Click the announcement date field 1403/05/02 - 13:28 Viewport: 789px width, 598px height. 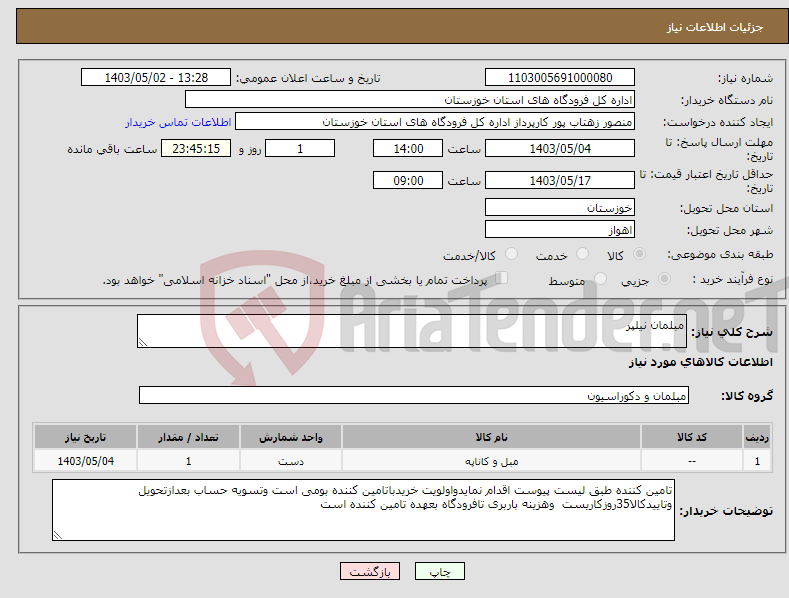tap(156, 78)
